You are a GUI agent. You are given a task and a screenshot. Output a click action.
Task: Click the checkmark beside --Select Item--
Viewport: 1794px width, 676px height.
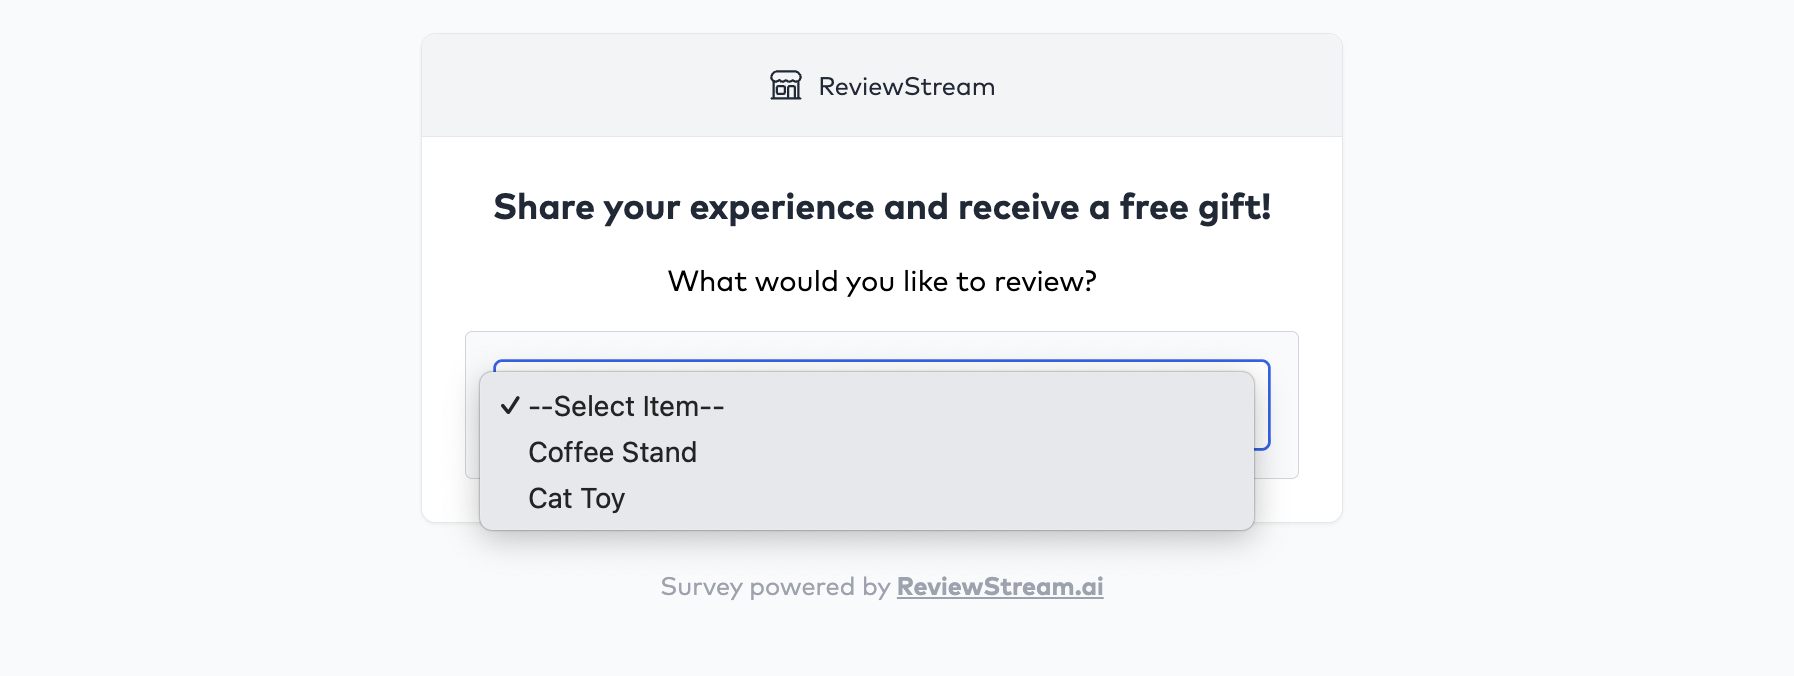510,405
